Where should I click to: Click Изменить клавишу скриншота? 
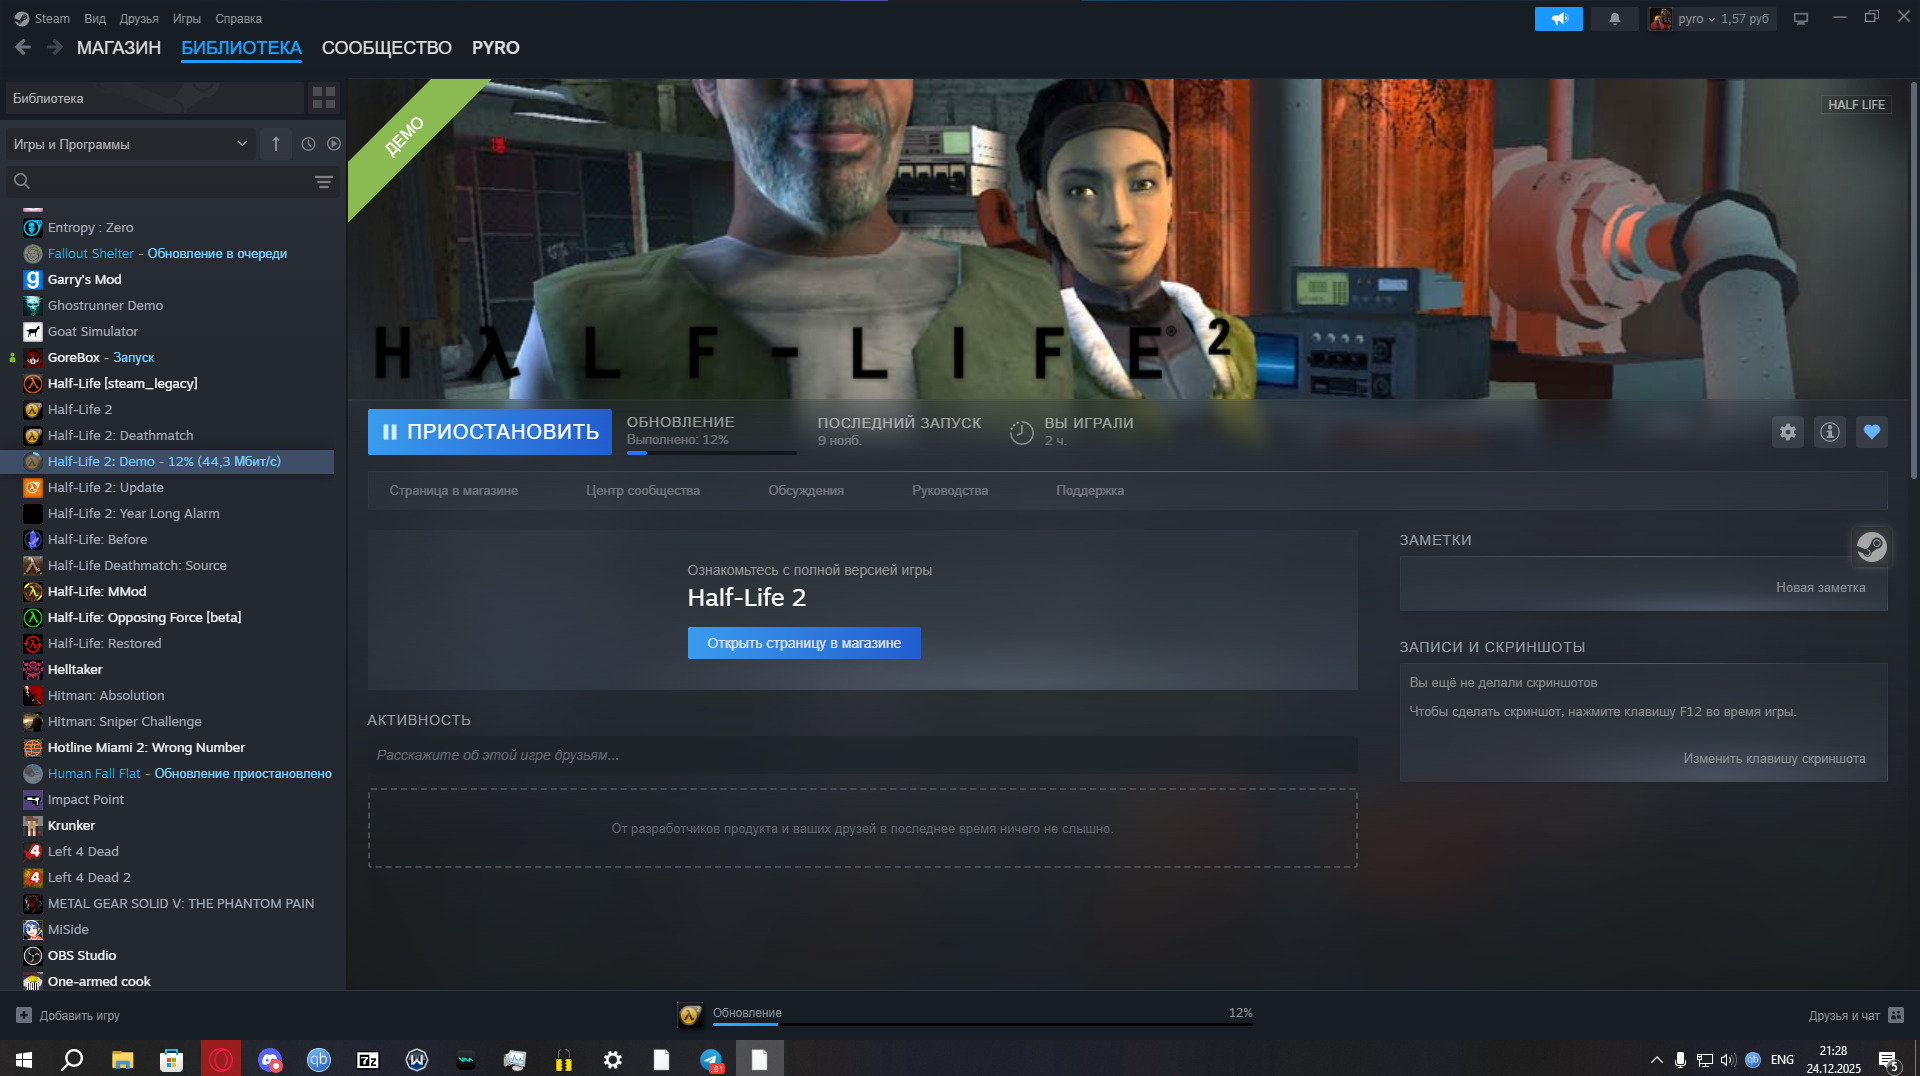coord(1774,759)
